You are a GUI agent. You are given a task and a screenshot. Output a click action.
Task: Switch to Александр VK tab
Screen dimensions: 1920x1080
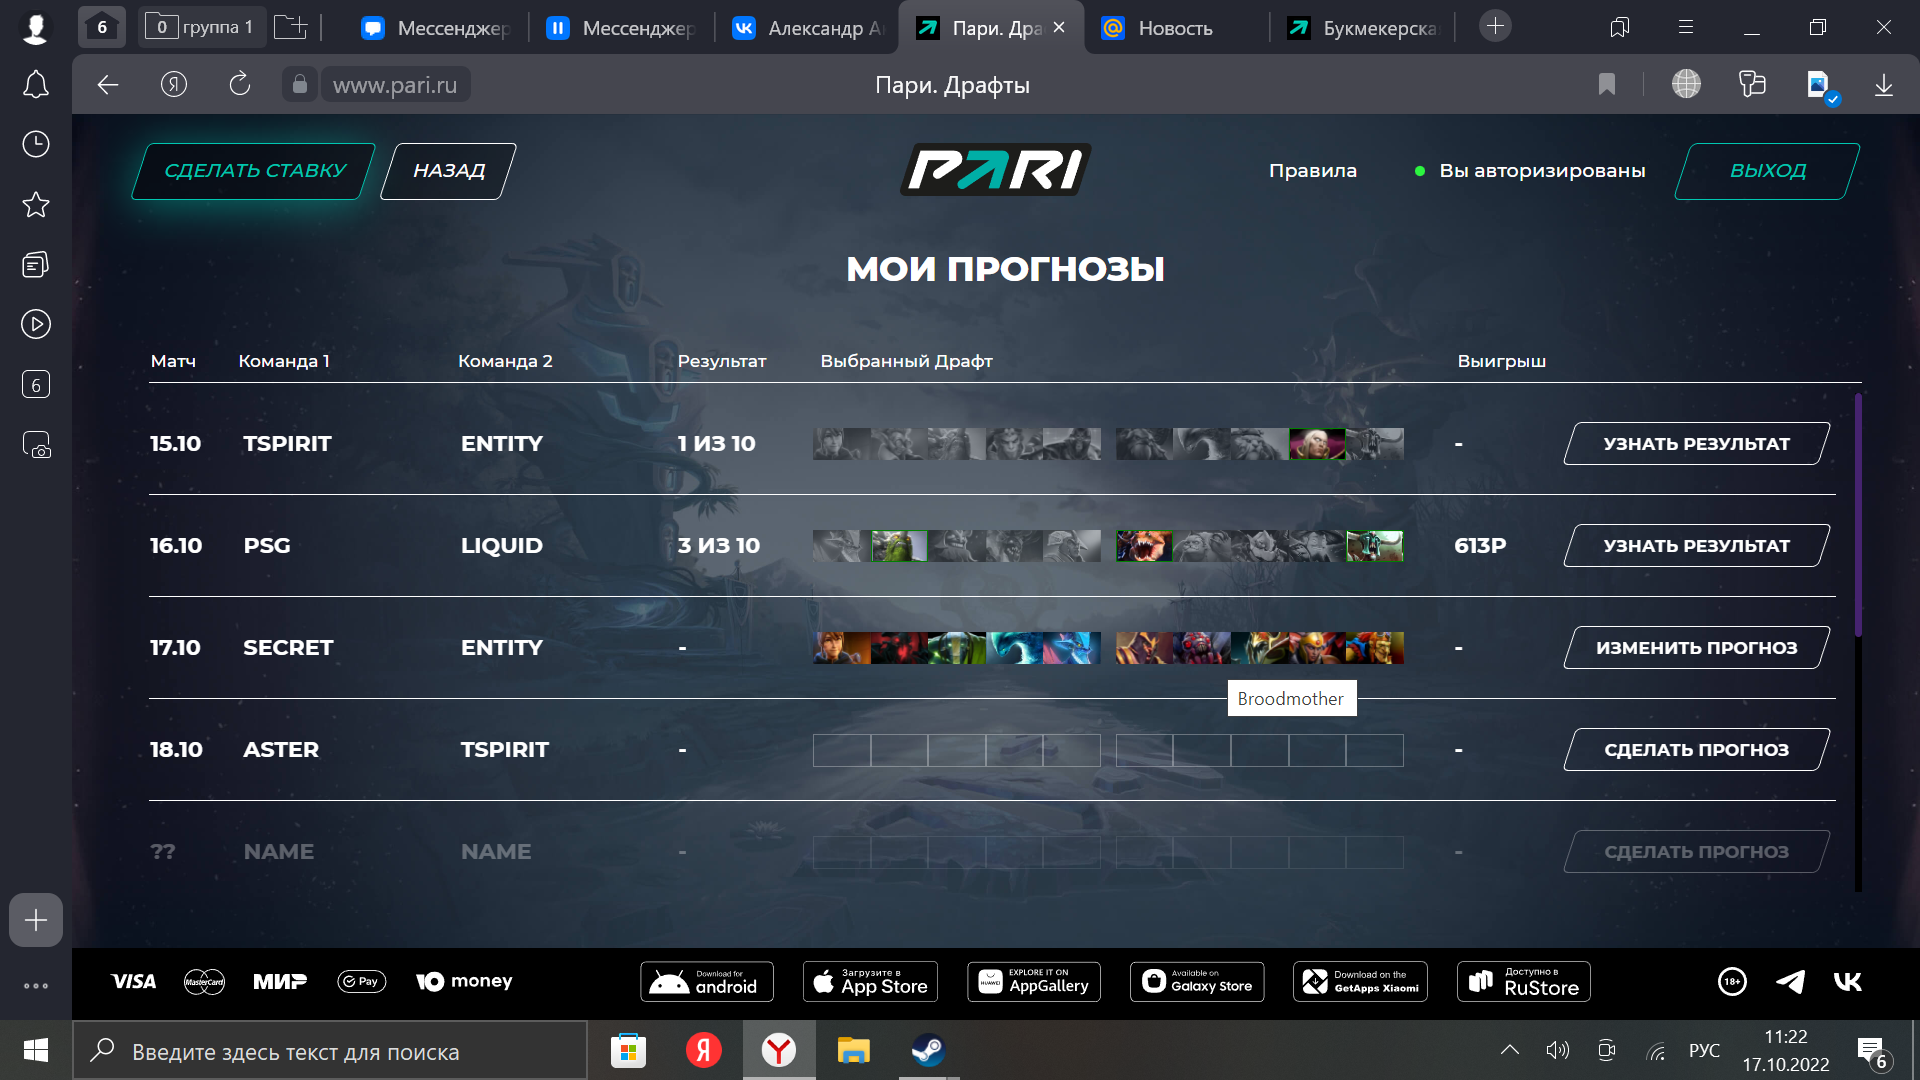[x=808, y=28]
